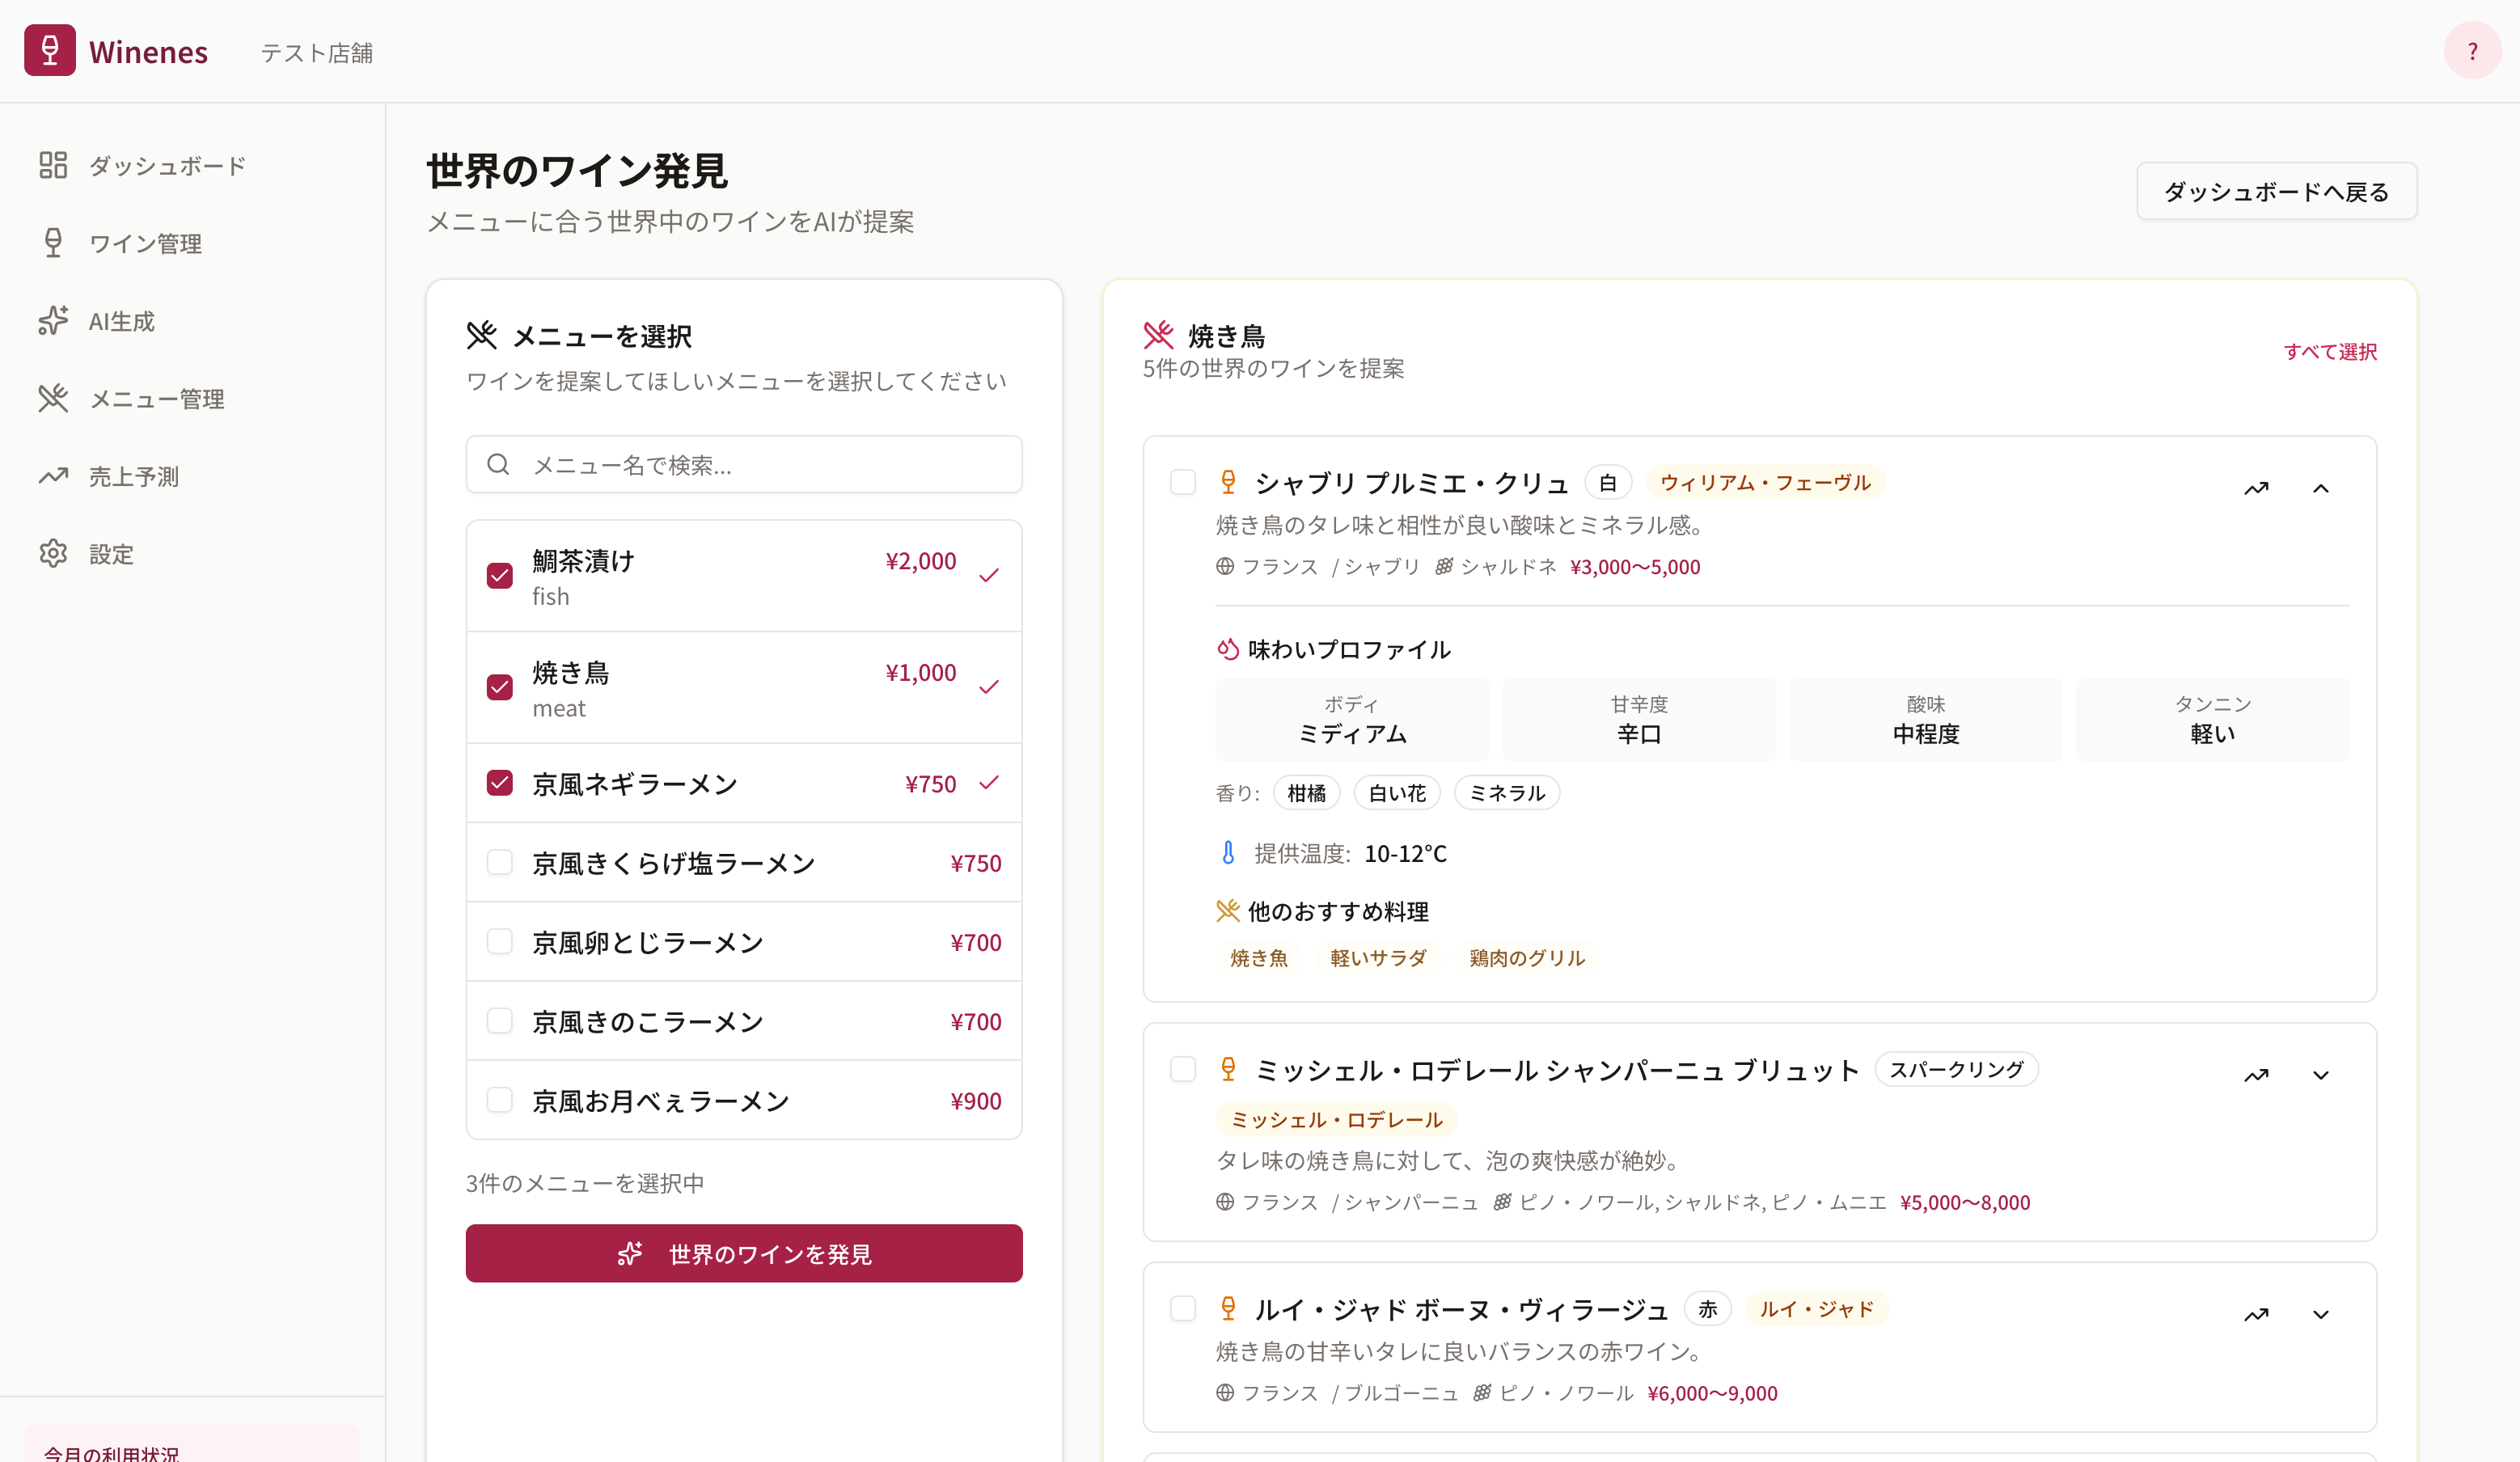Click the help question mark icon
The width and height of the screenshot is (2520, 1462).
point(2472,50)
